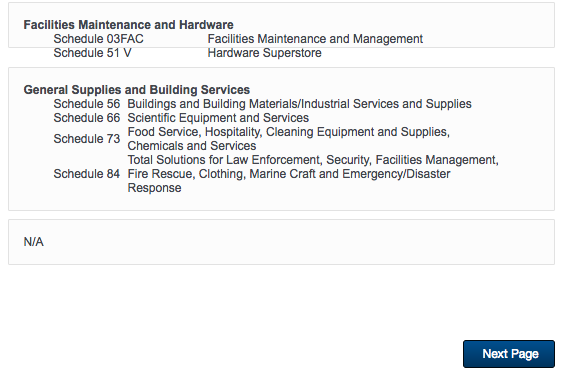Viewport: 562px width, 374px height.
Task: Click inside the General Supplies panel box
Action: point(281,139)
